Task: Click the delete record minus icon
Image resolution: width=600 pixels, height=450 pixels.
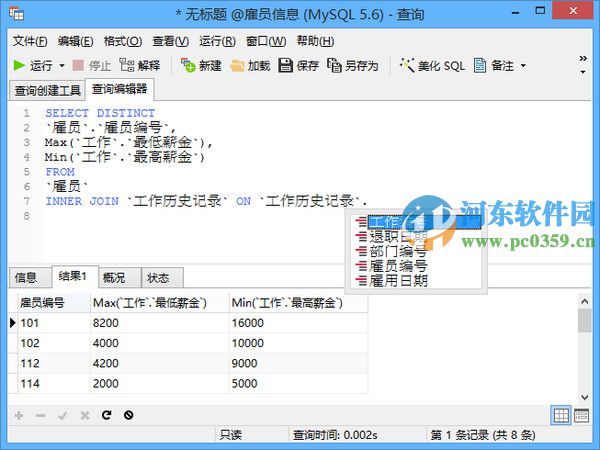Action: [41, 415]
